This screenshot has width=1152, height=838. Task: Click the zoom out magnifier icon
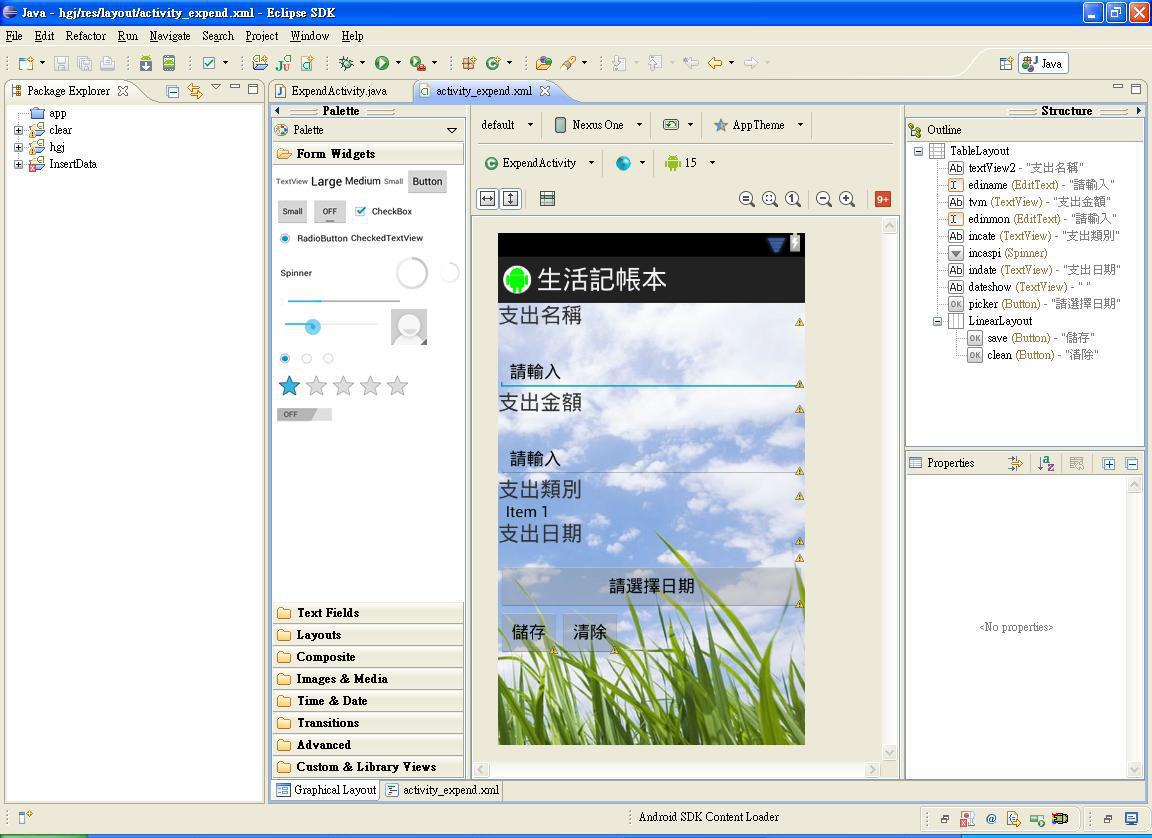click(x=824, y=199)
